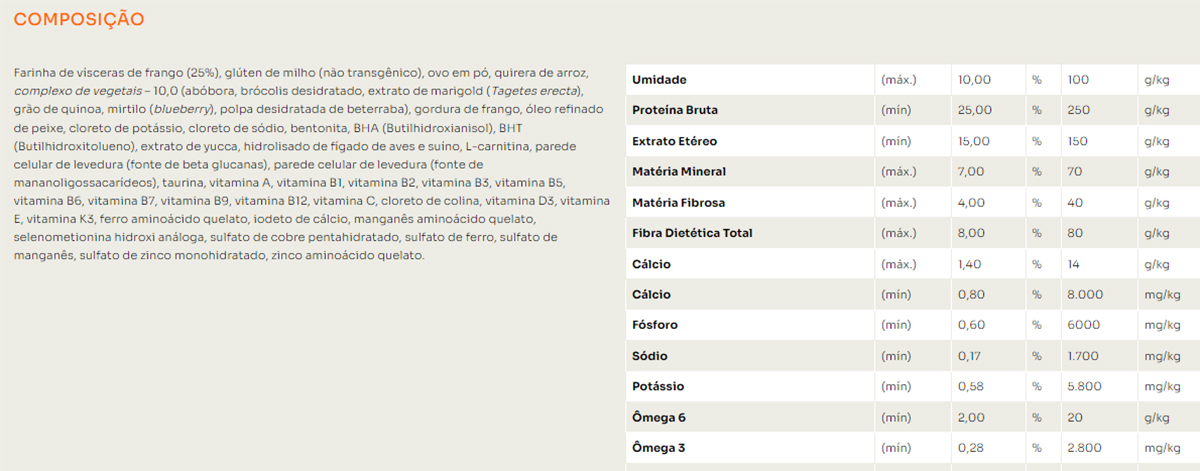The height and width of the screenshot is (471, 1200).
Task: Click the 8.000 mg/kg Cálcio value
Action: 1085,295
